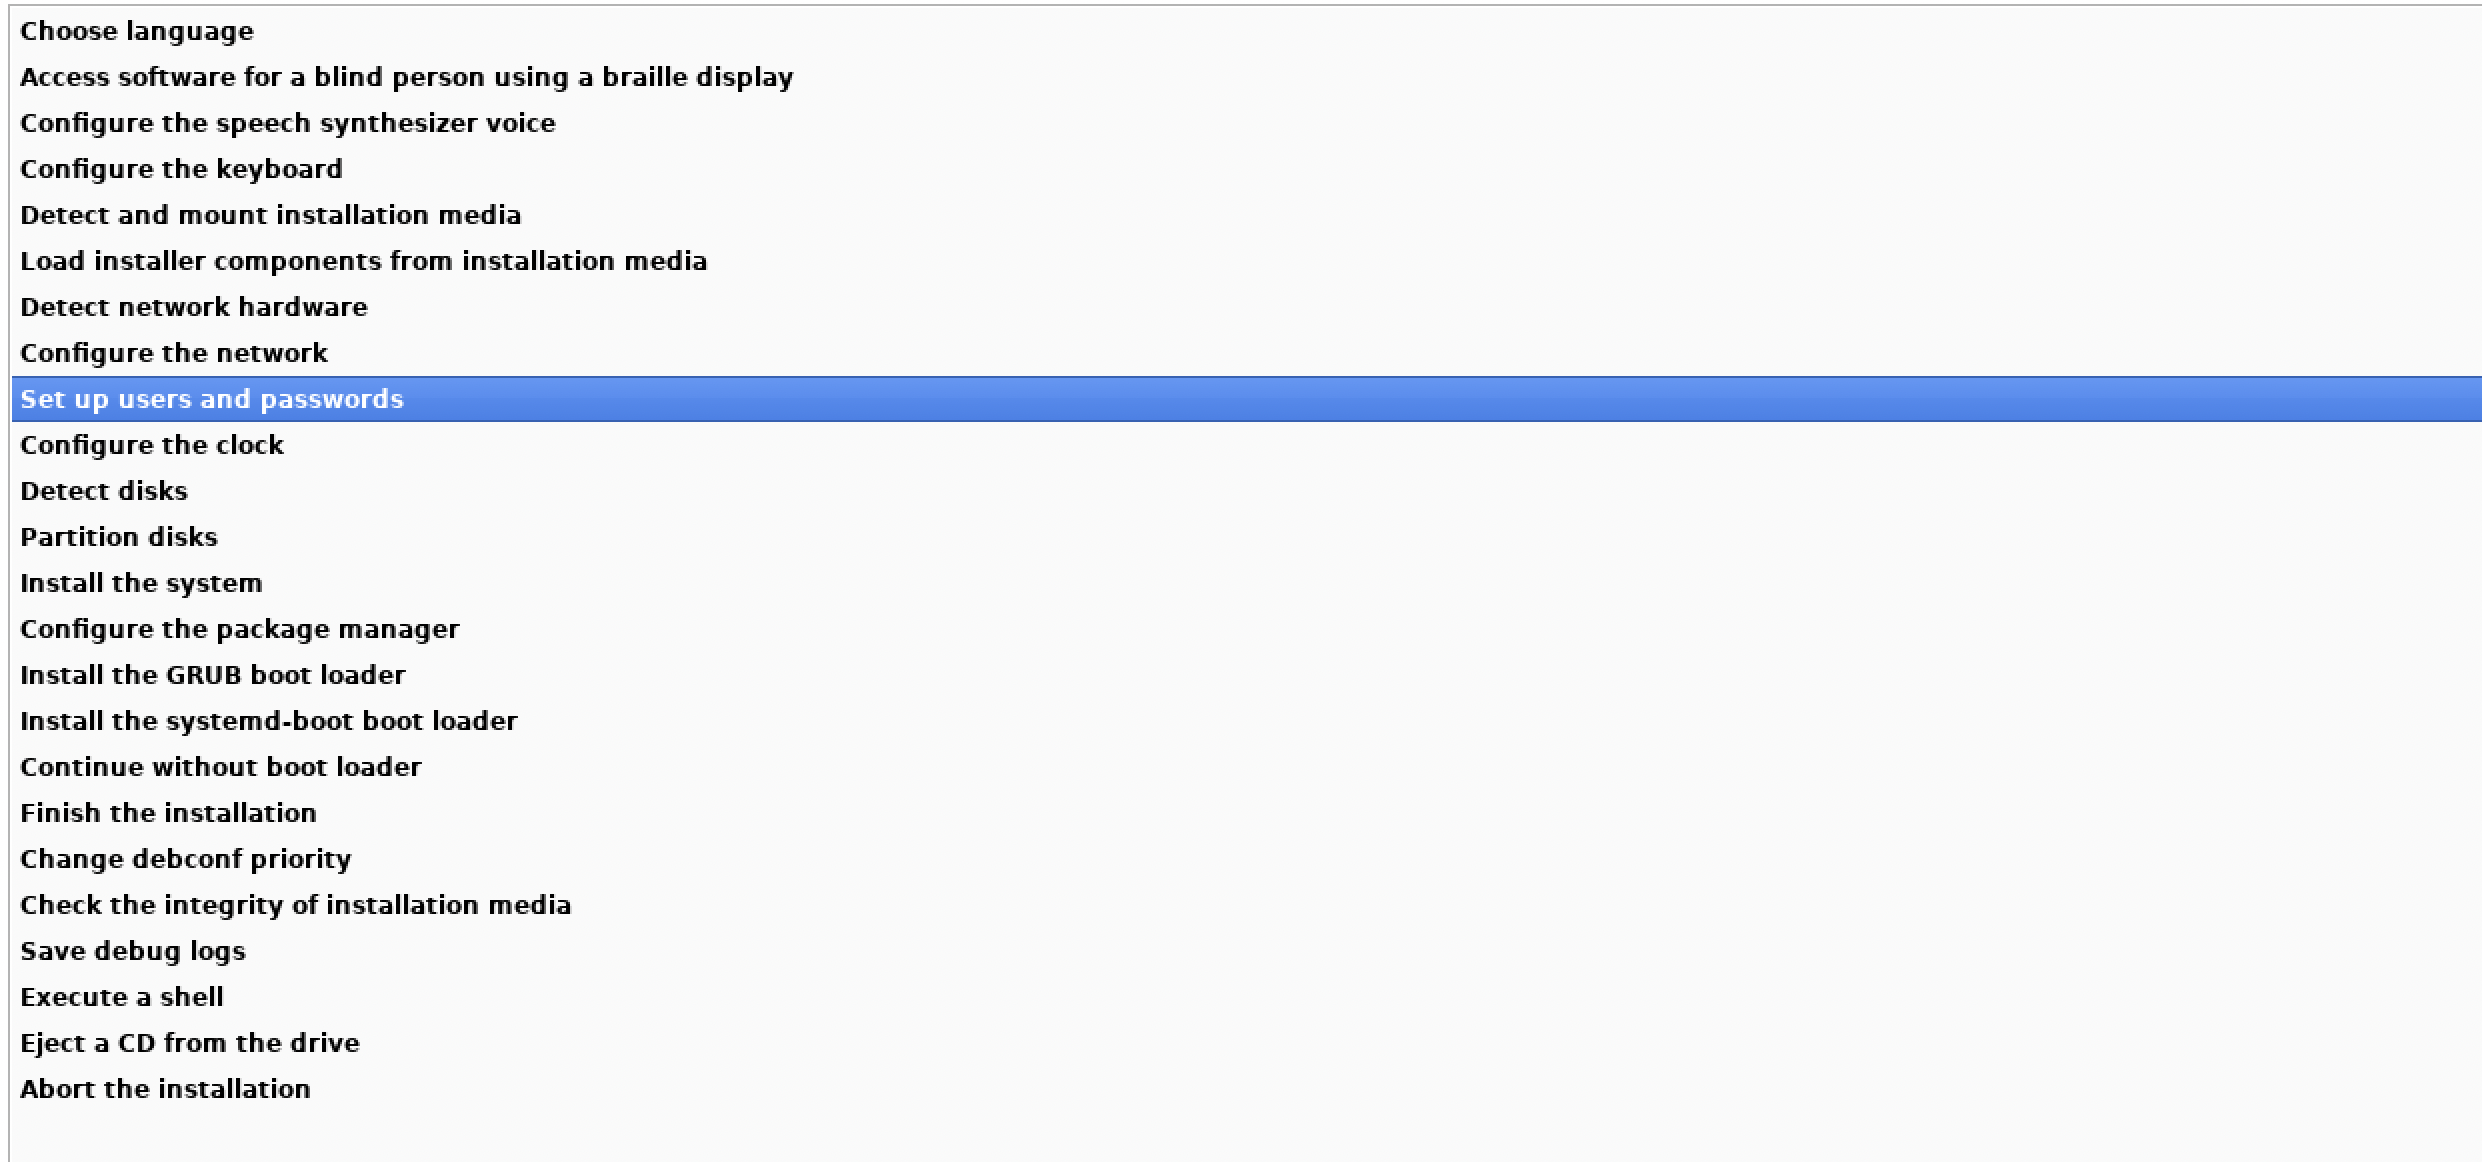Select Install the GRUB boot loader
Viewport: 2482px width, 1162px height.
212,675
